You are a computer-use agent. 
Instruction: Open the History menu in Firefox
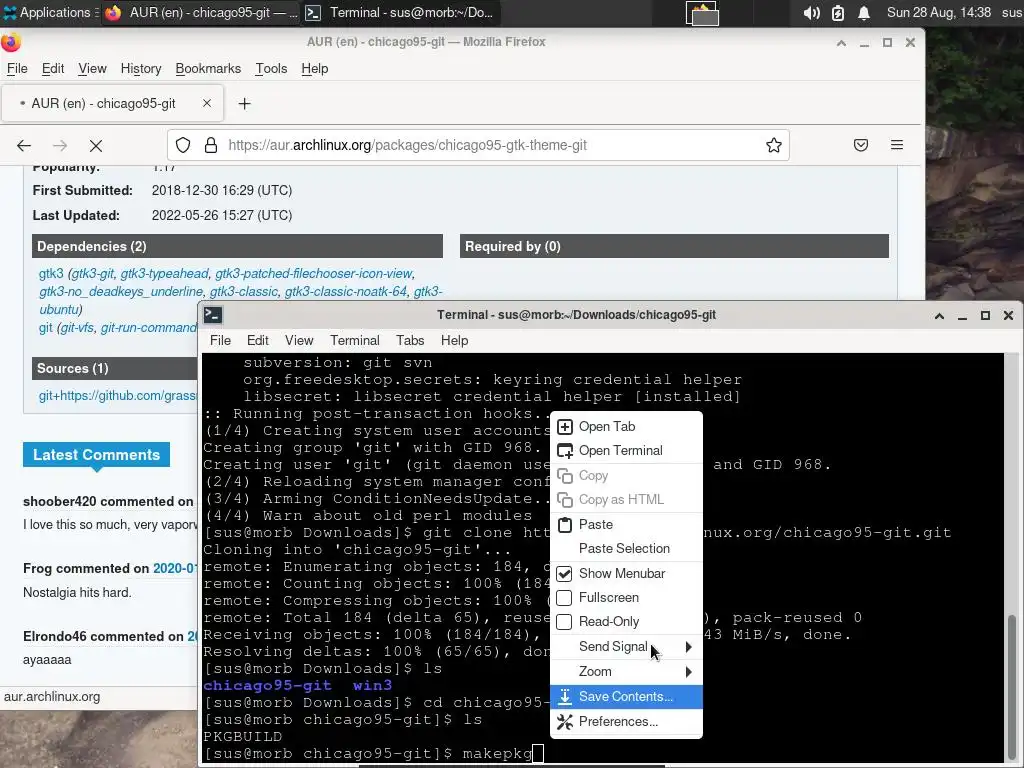point(140,69)
